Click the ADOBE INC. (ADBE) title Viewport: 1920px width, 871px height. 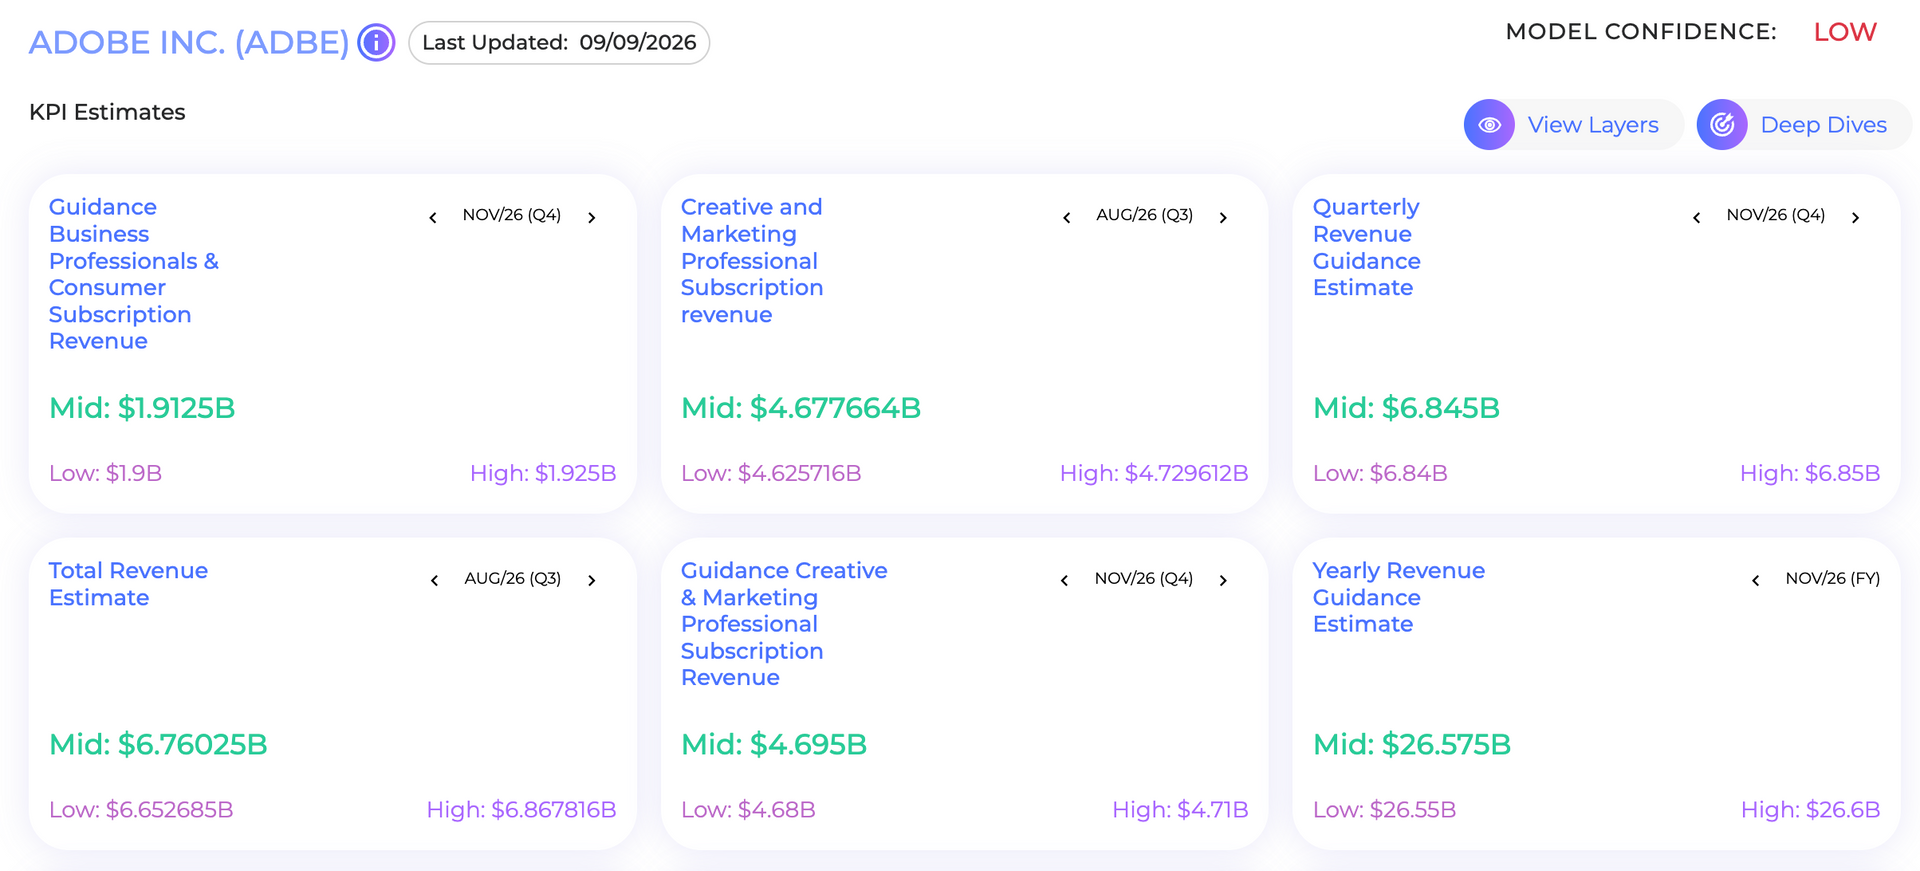[189, 43]
